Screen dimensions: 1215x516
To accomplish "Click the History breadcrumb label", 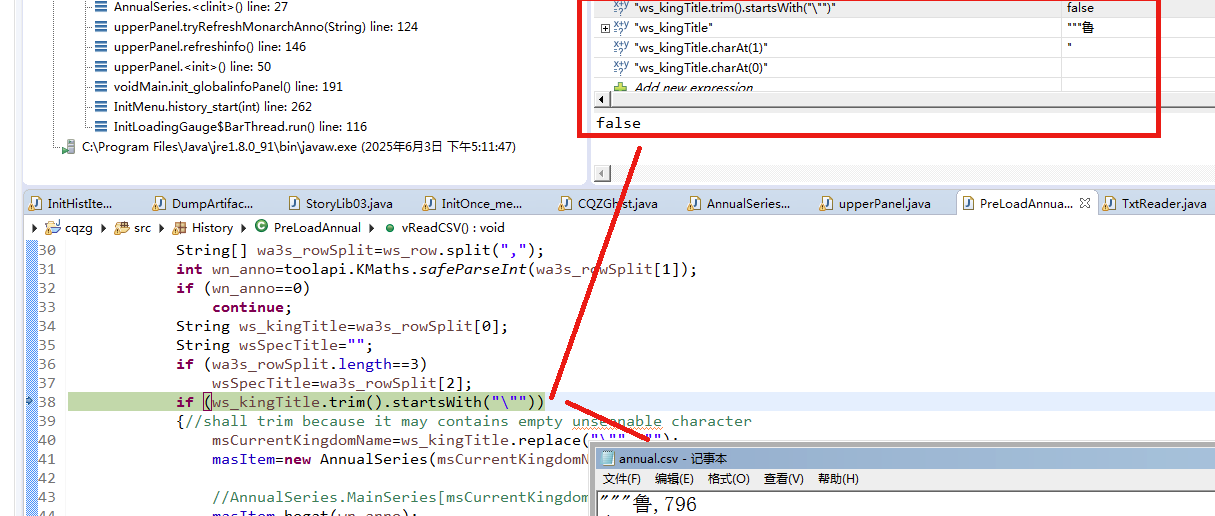I will 213,228.
